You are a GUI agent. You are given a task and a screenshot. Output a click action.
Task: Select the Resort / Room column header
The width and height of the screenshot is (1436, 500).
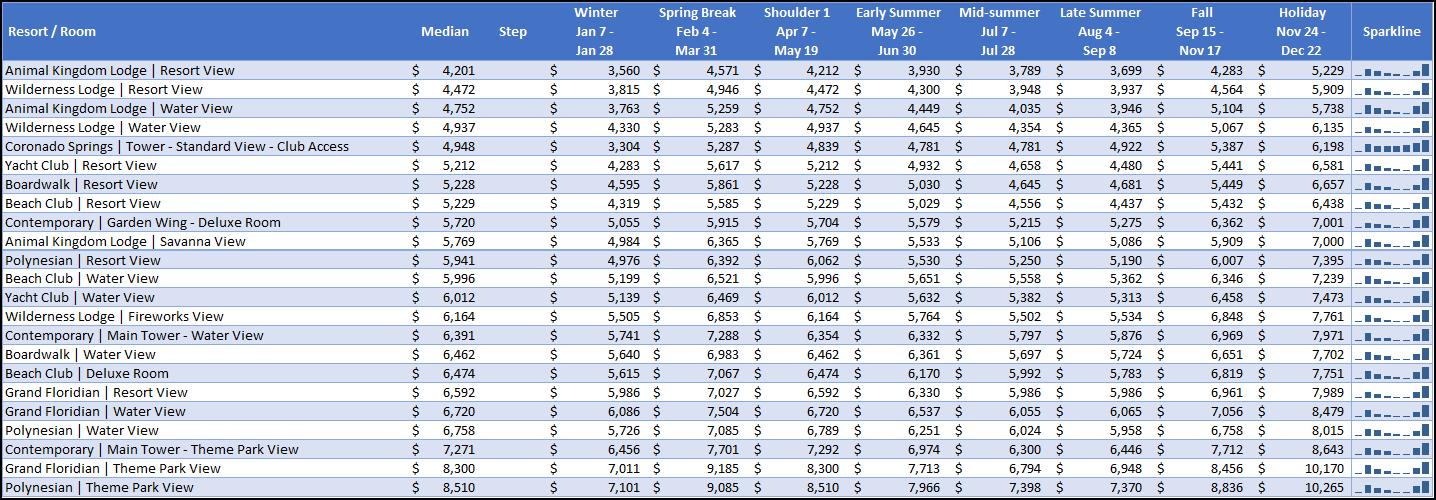click(51, 31)
